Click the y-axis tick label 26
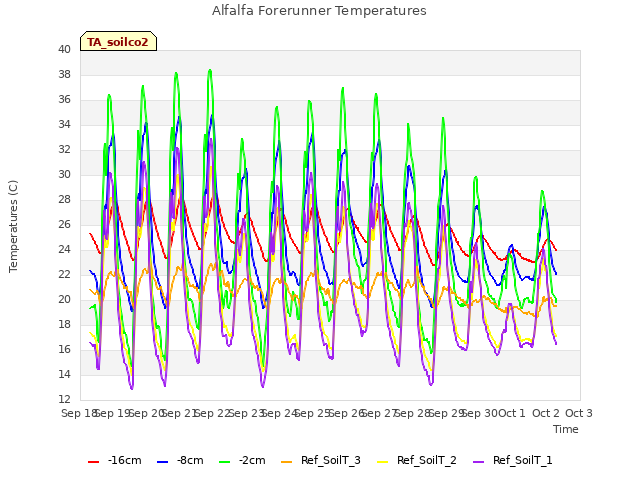640x480 pixels. [x=64, y=224]
